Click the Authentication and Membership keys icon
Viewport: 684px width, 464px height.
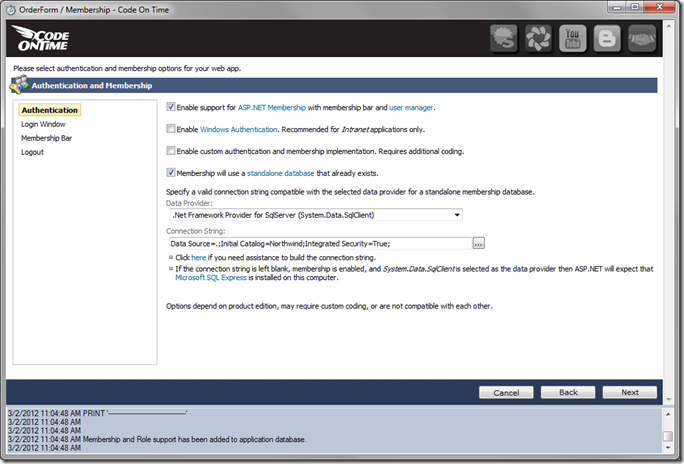coord(19,85)
